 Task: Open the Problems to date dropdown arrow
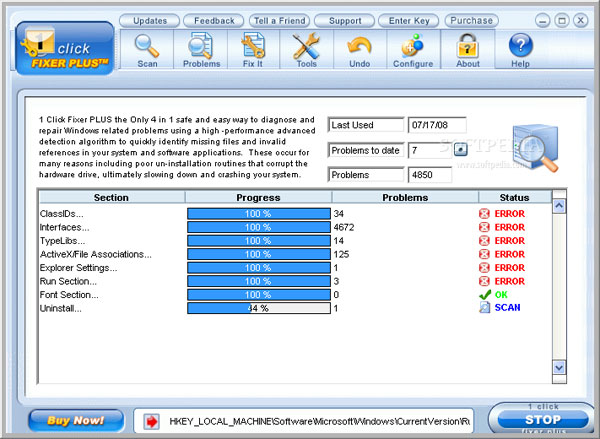tap(460, 150)
